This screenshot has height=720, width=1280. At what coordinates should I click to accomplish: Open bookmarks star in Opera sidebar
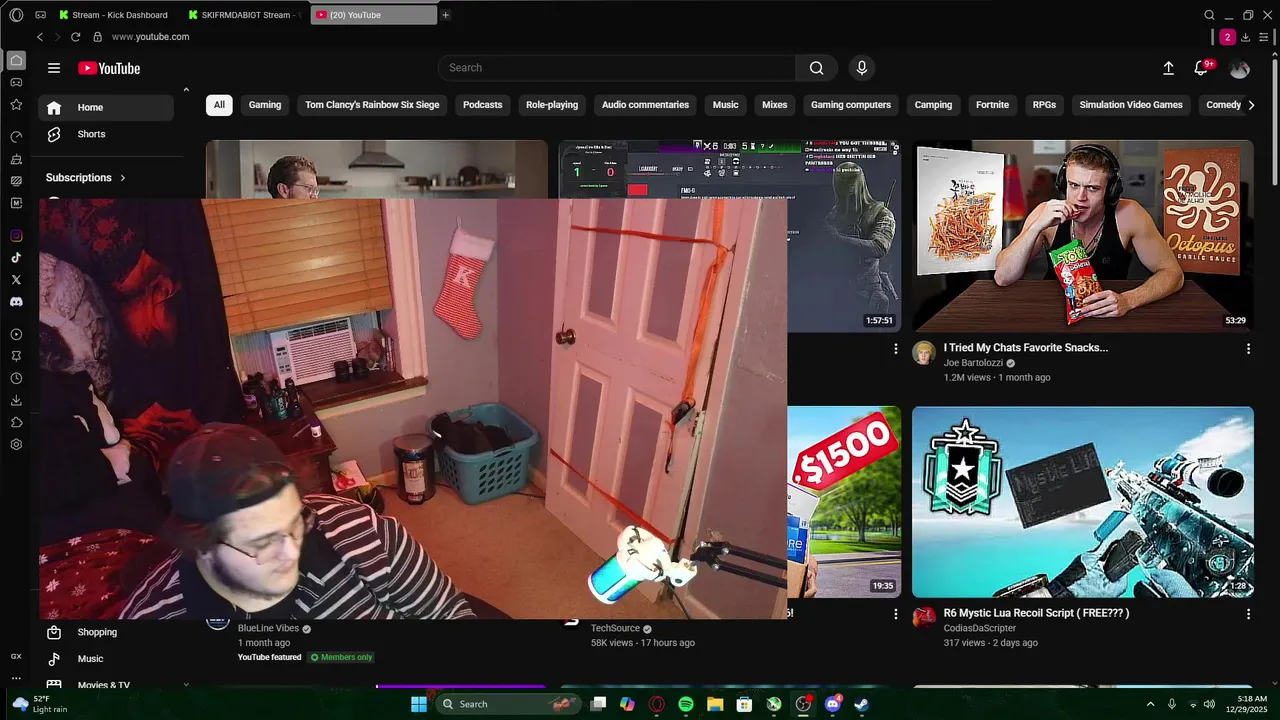pos(16,104)
